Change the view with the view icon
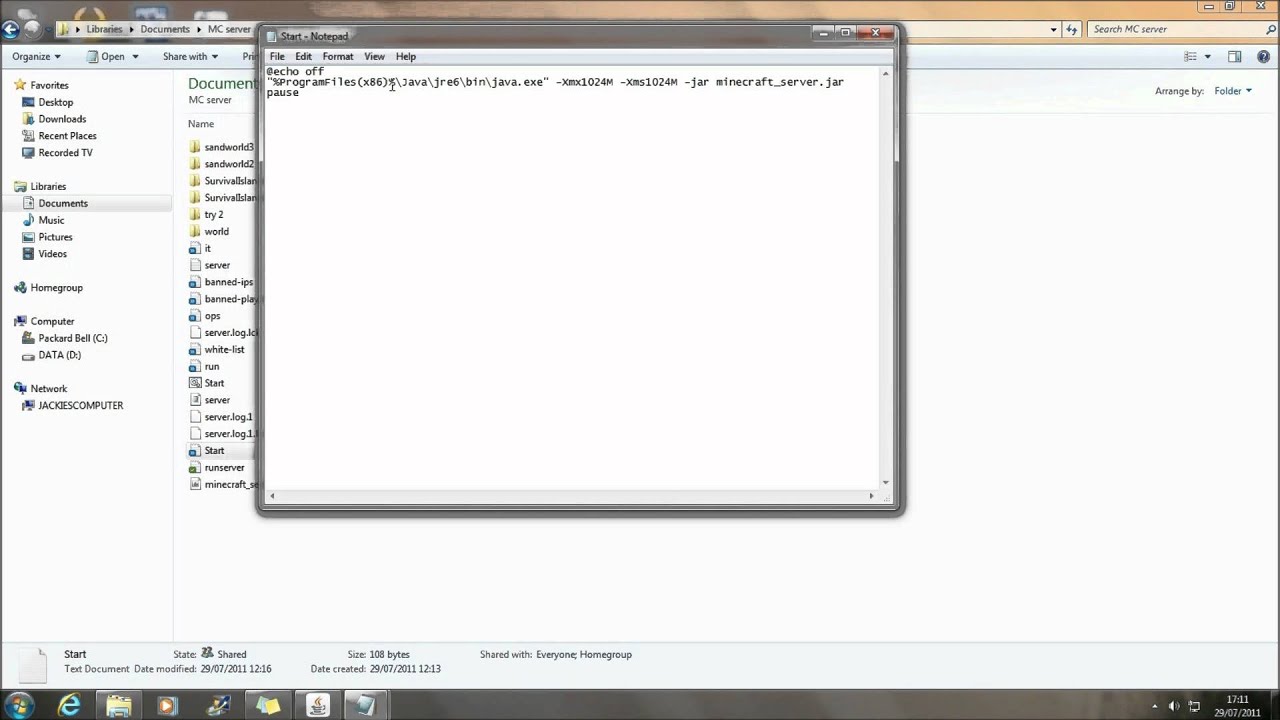The image size is (1280, 720). coord(1191,57)
